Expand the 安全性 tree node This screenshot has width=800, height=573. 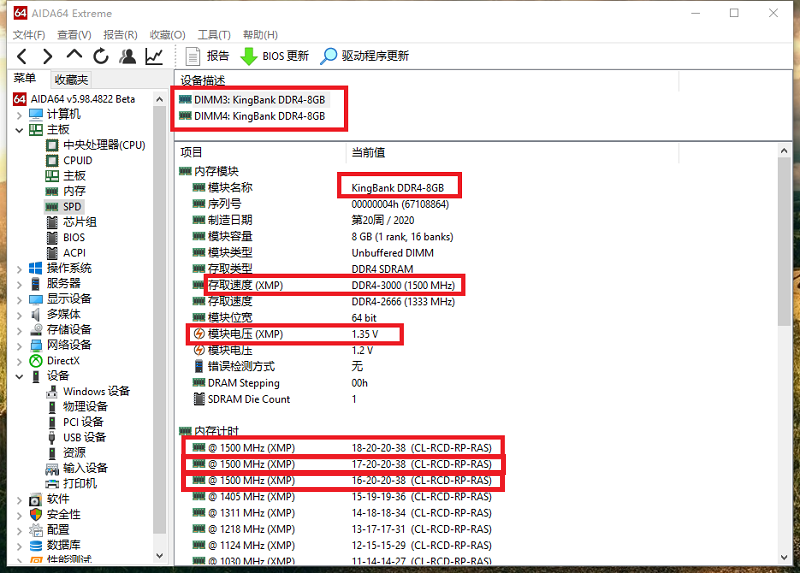[19, 515]
